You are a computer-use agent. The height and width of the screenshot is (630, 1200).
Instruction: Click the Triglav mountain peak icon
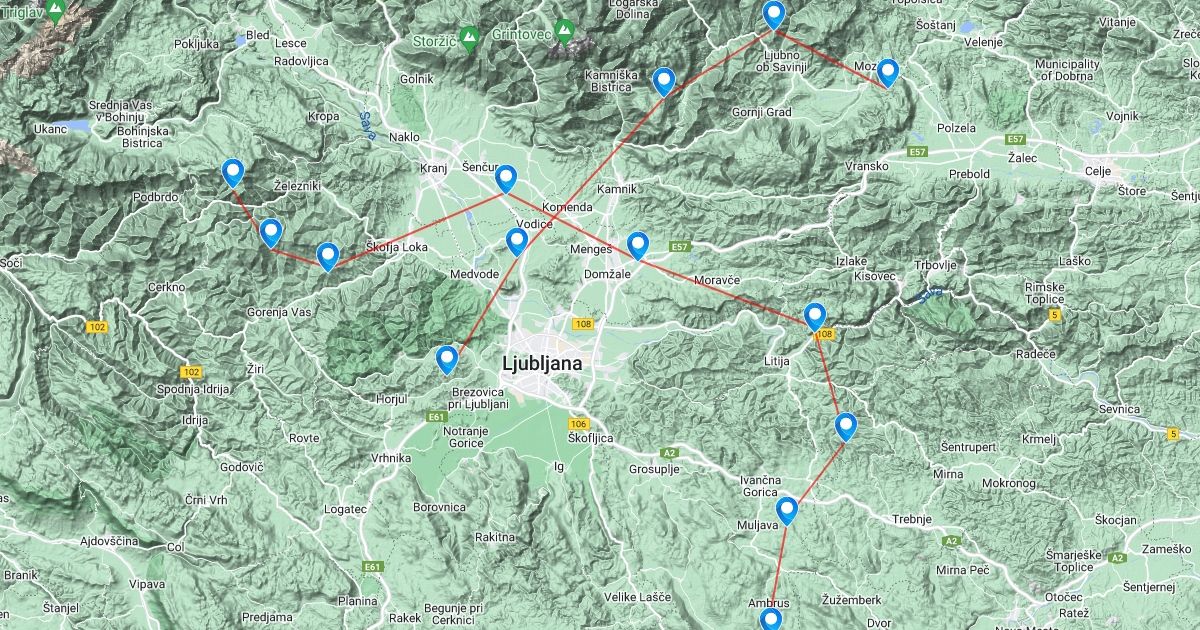click(55, 12)
